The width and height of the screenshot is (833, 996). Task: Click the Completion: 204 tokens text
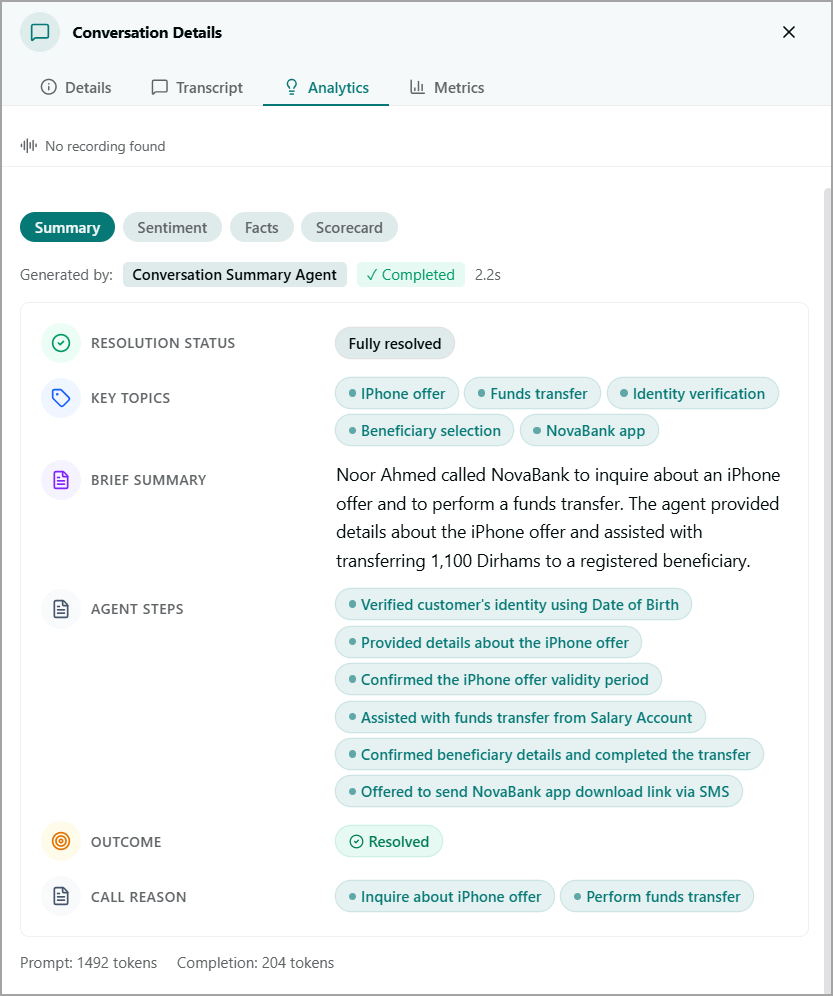pyautogui.click(x=255, y=963)
